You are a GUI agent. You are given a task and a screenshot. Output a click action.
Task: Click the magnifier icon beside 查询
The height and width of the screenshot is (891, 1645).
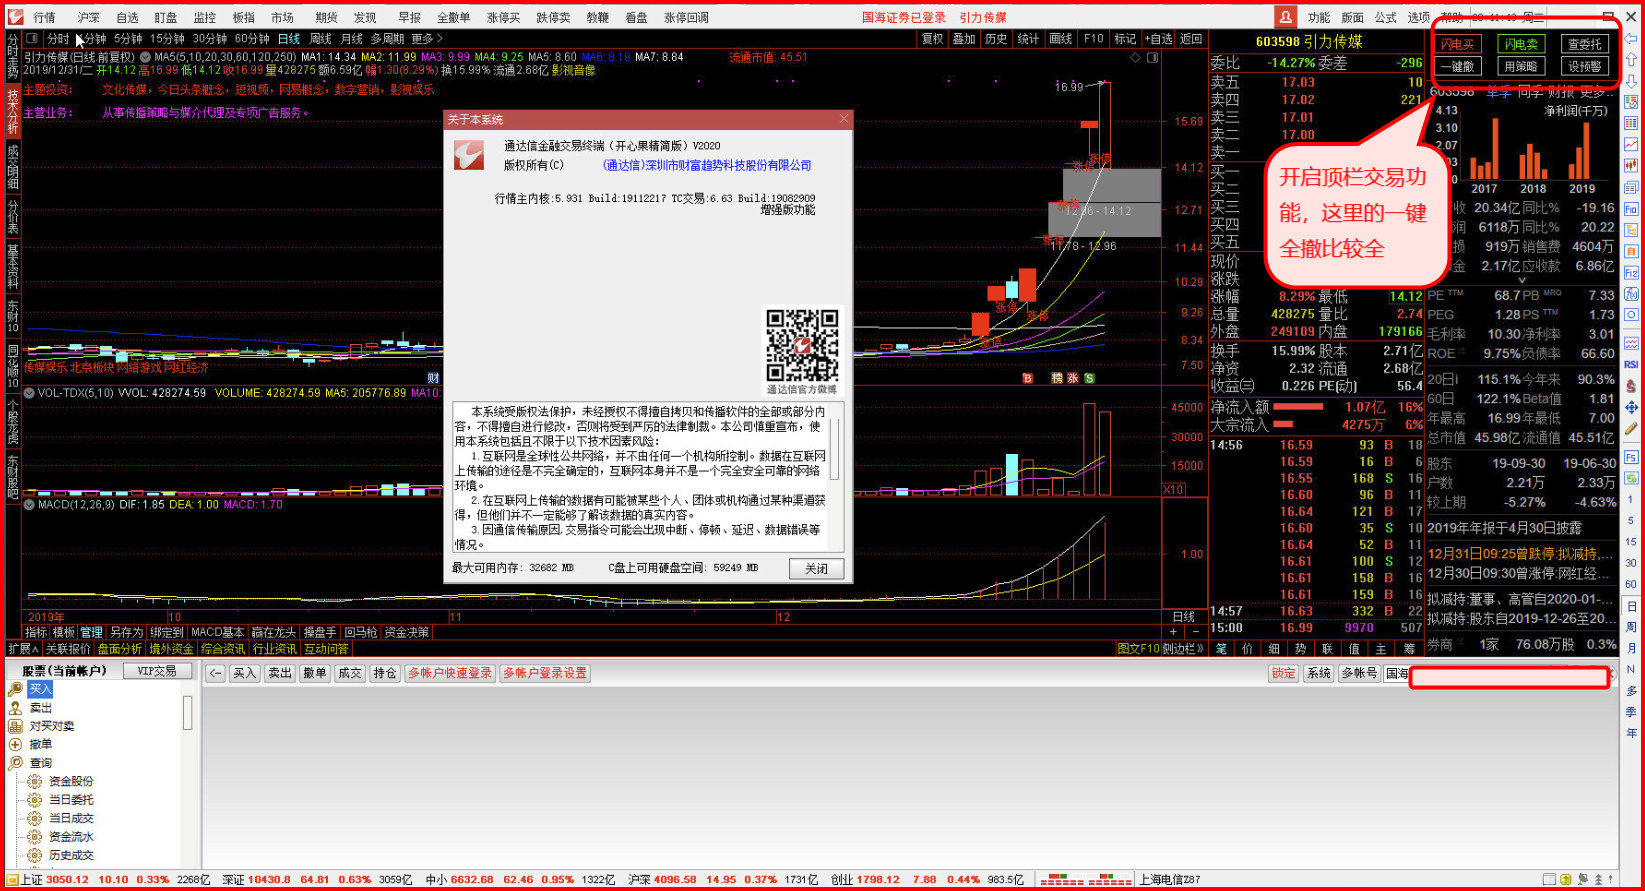click(15, 763)
